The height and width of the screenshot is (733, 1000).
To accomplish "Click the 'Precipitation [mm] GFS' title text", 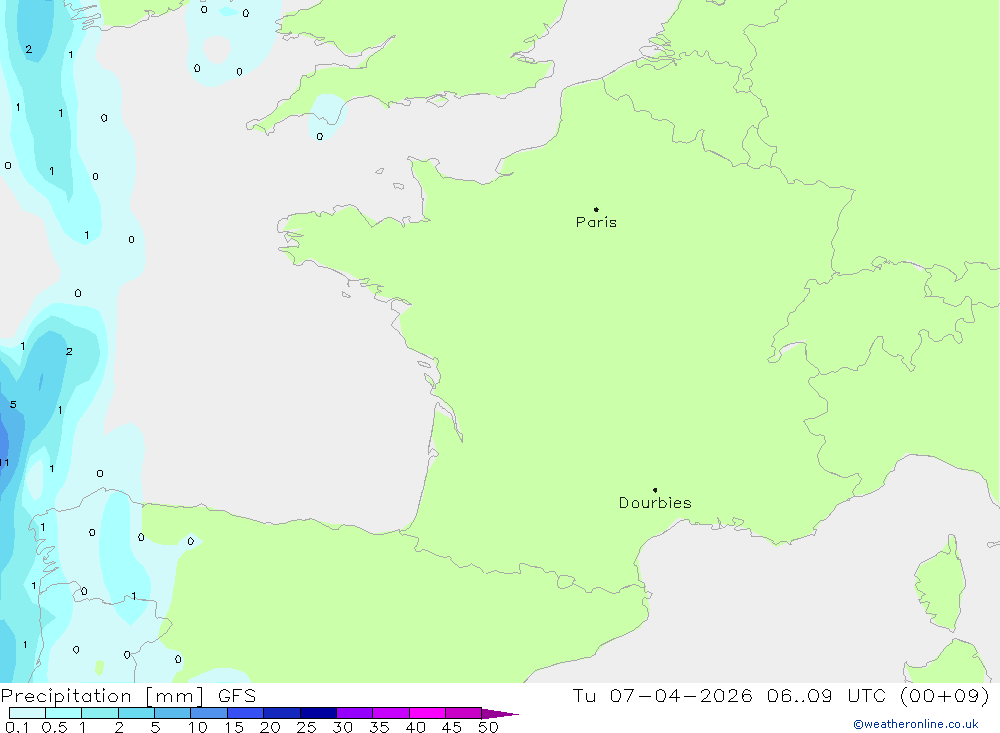I will (128, 695).
